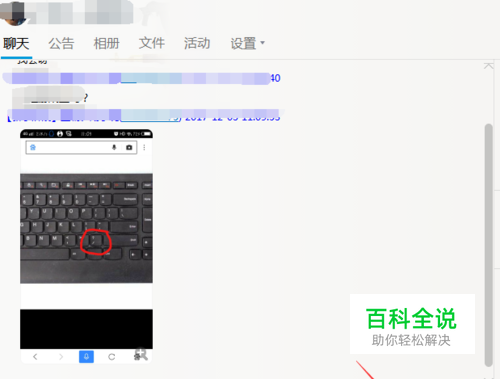This screenshot has width=500, height=379.
Task: Open the 活动 tab
Action: tap(197, 43)
